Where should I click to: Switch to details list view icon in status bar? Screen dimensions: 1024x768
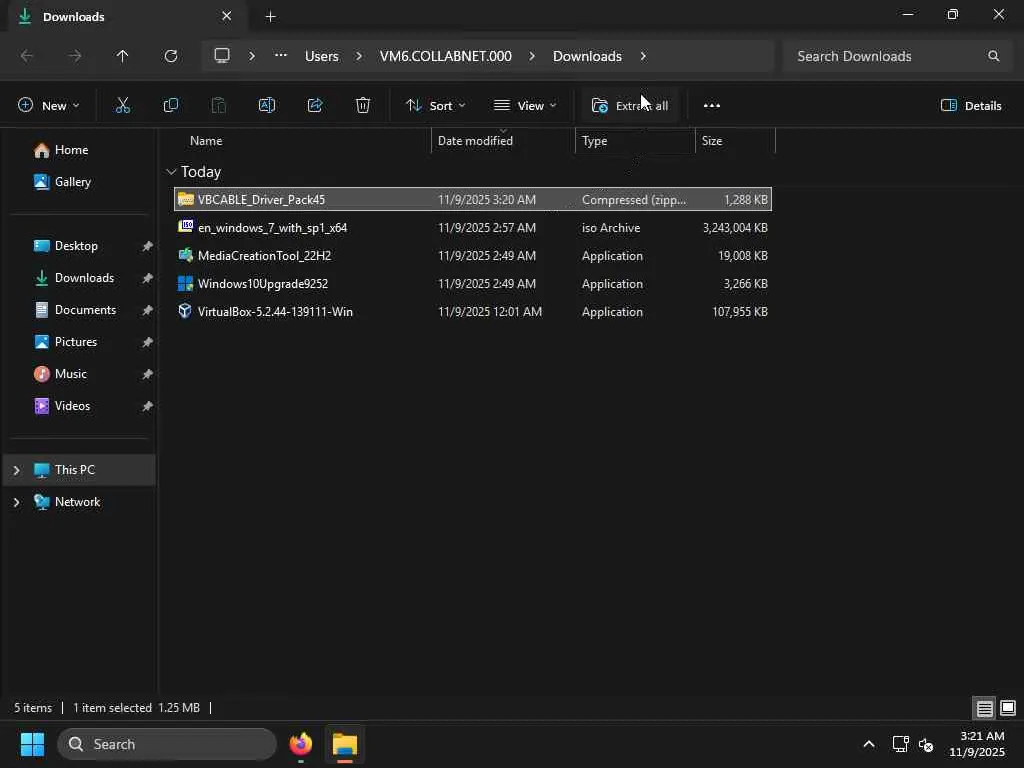984,708
